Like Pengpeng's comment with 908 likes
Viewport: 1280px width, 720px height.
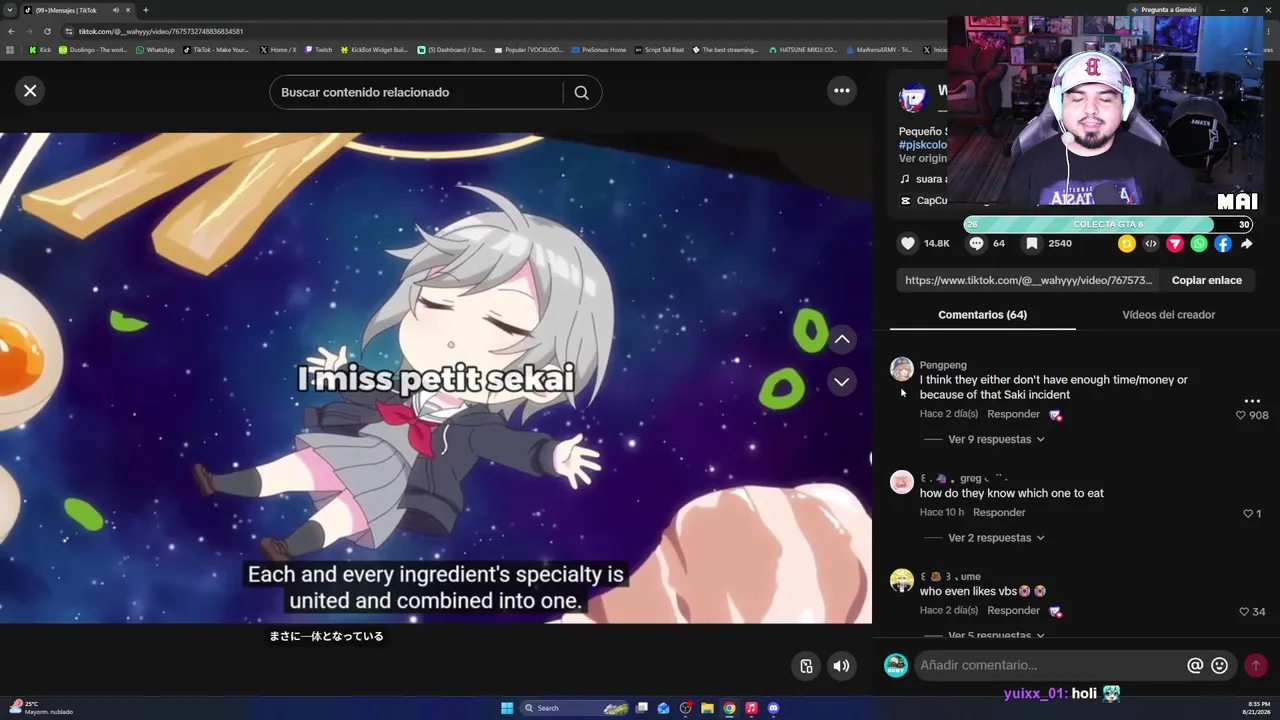[x=1241, y=415]
